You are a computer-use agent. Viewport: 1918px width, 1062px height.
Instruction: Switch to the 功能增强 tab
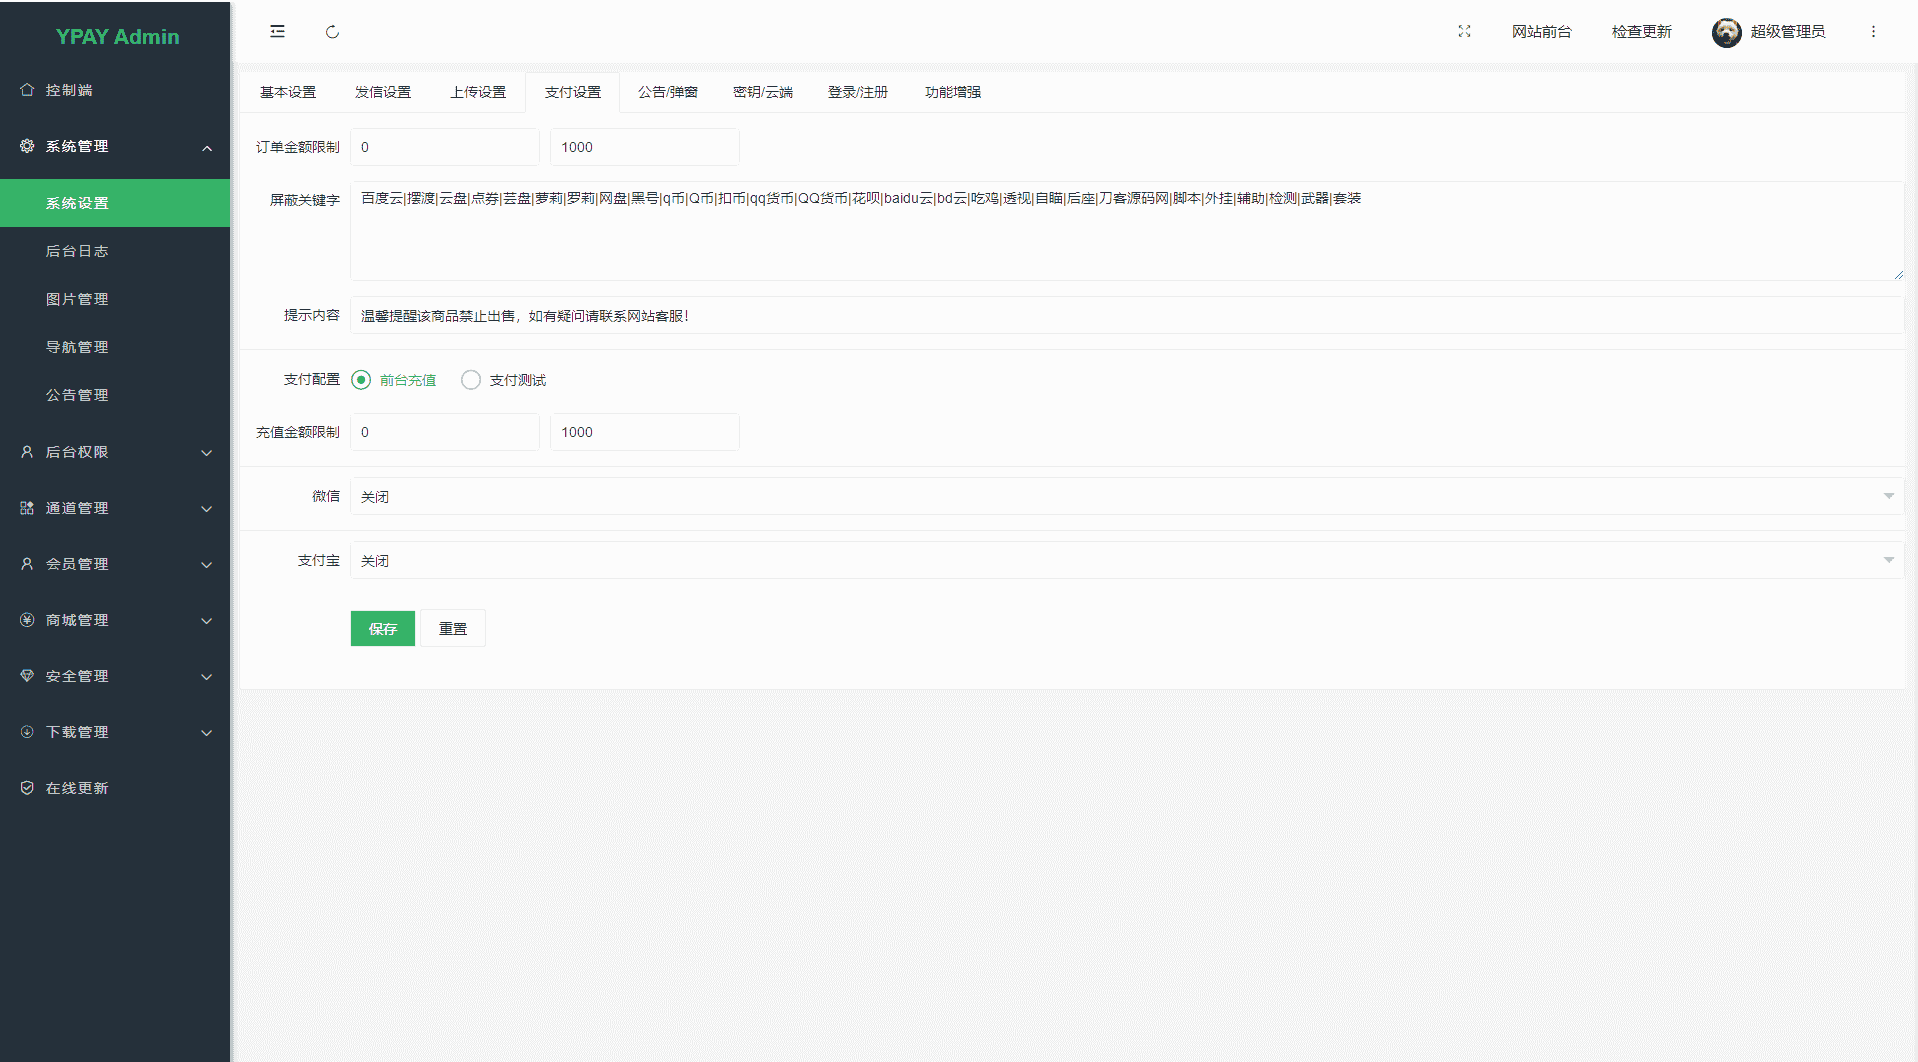953,92
